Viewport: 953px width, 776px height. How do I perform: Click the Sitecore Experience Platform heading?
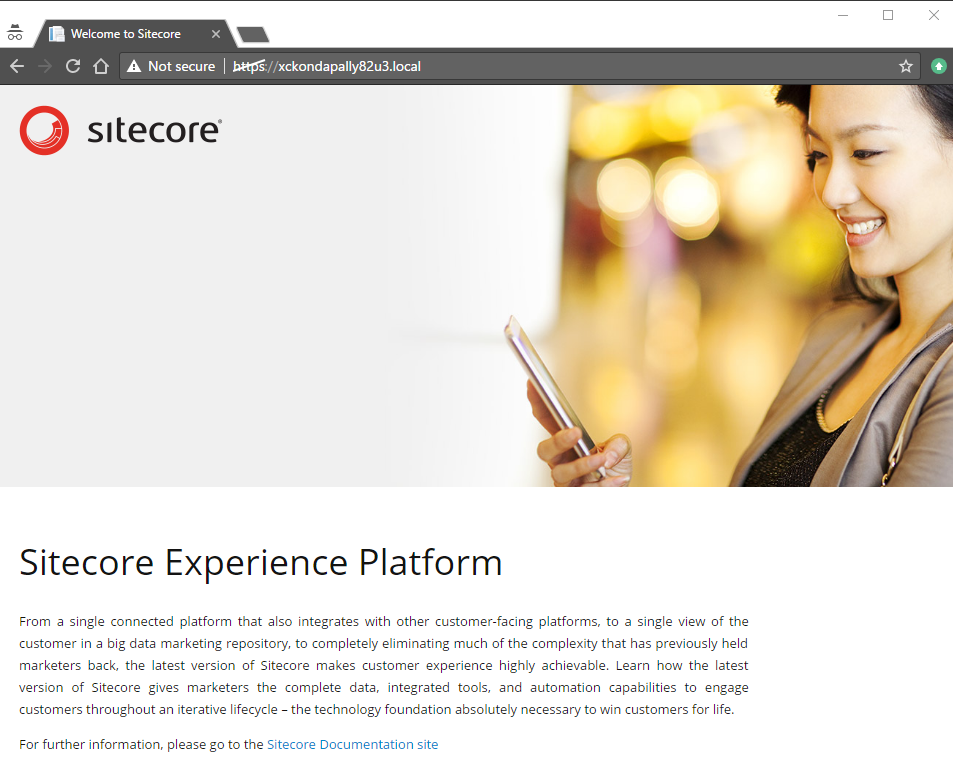[261, 563]
